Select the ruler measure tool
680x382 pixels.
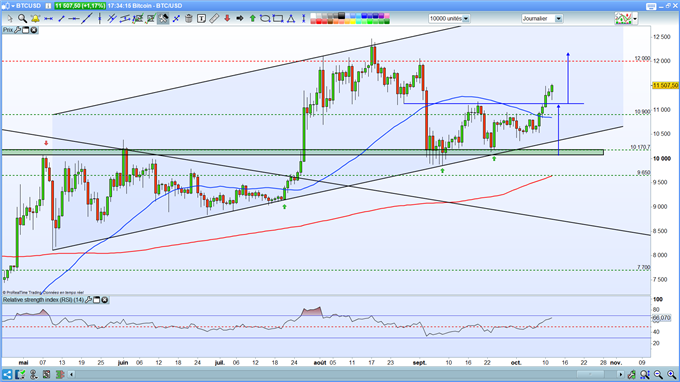click(214, 19)
